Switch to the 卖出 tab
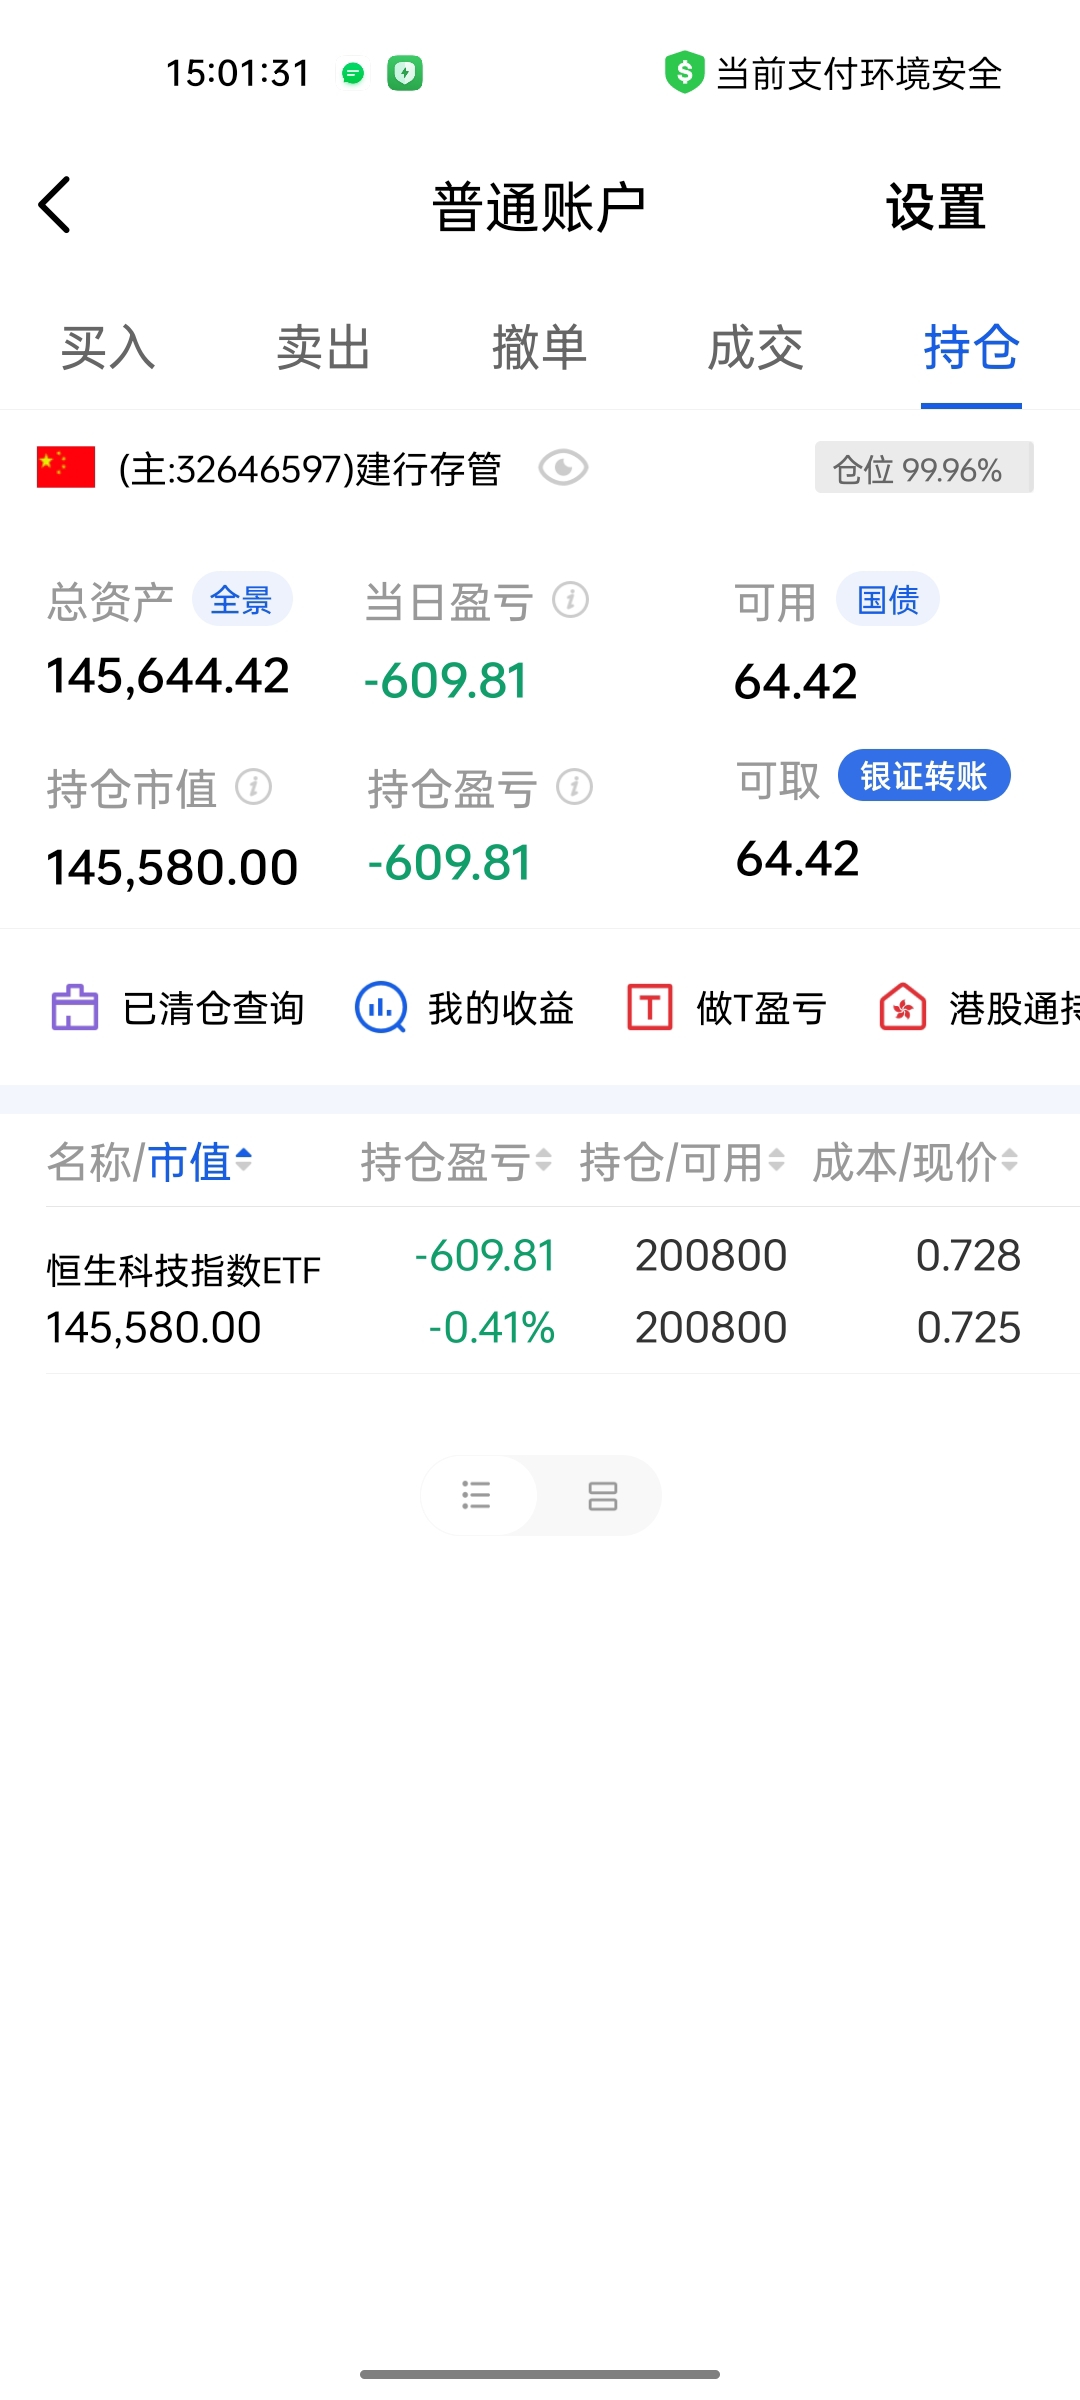 click(x=324, y=348)
